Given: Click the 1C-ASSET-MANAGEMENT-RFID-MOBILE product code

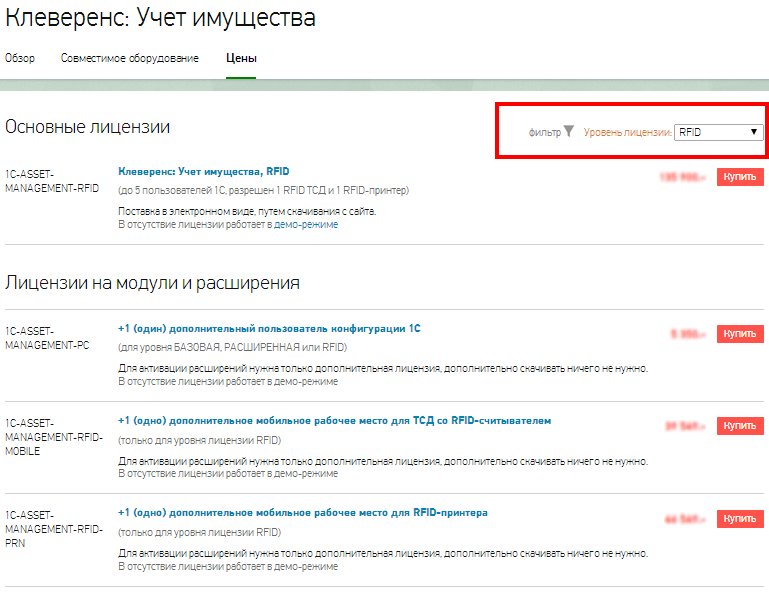Looking at the screenshot, I should 54,437.
